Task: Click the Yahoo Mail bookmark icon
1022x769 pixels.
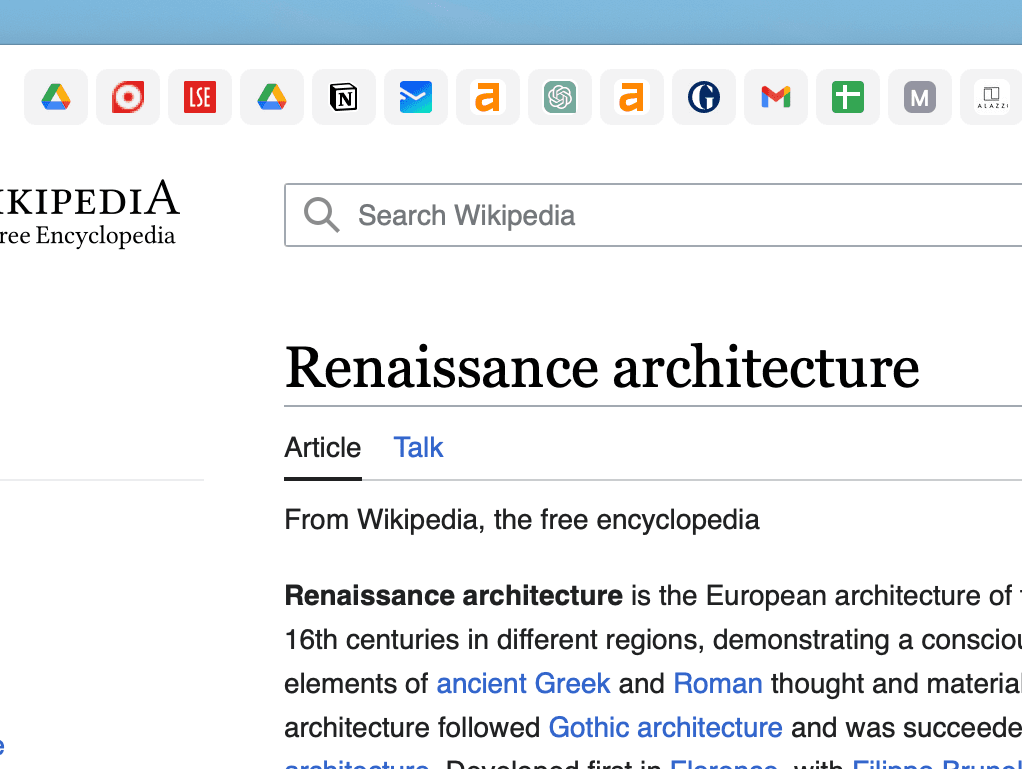Action: 416,97
